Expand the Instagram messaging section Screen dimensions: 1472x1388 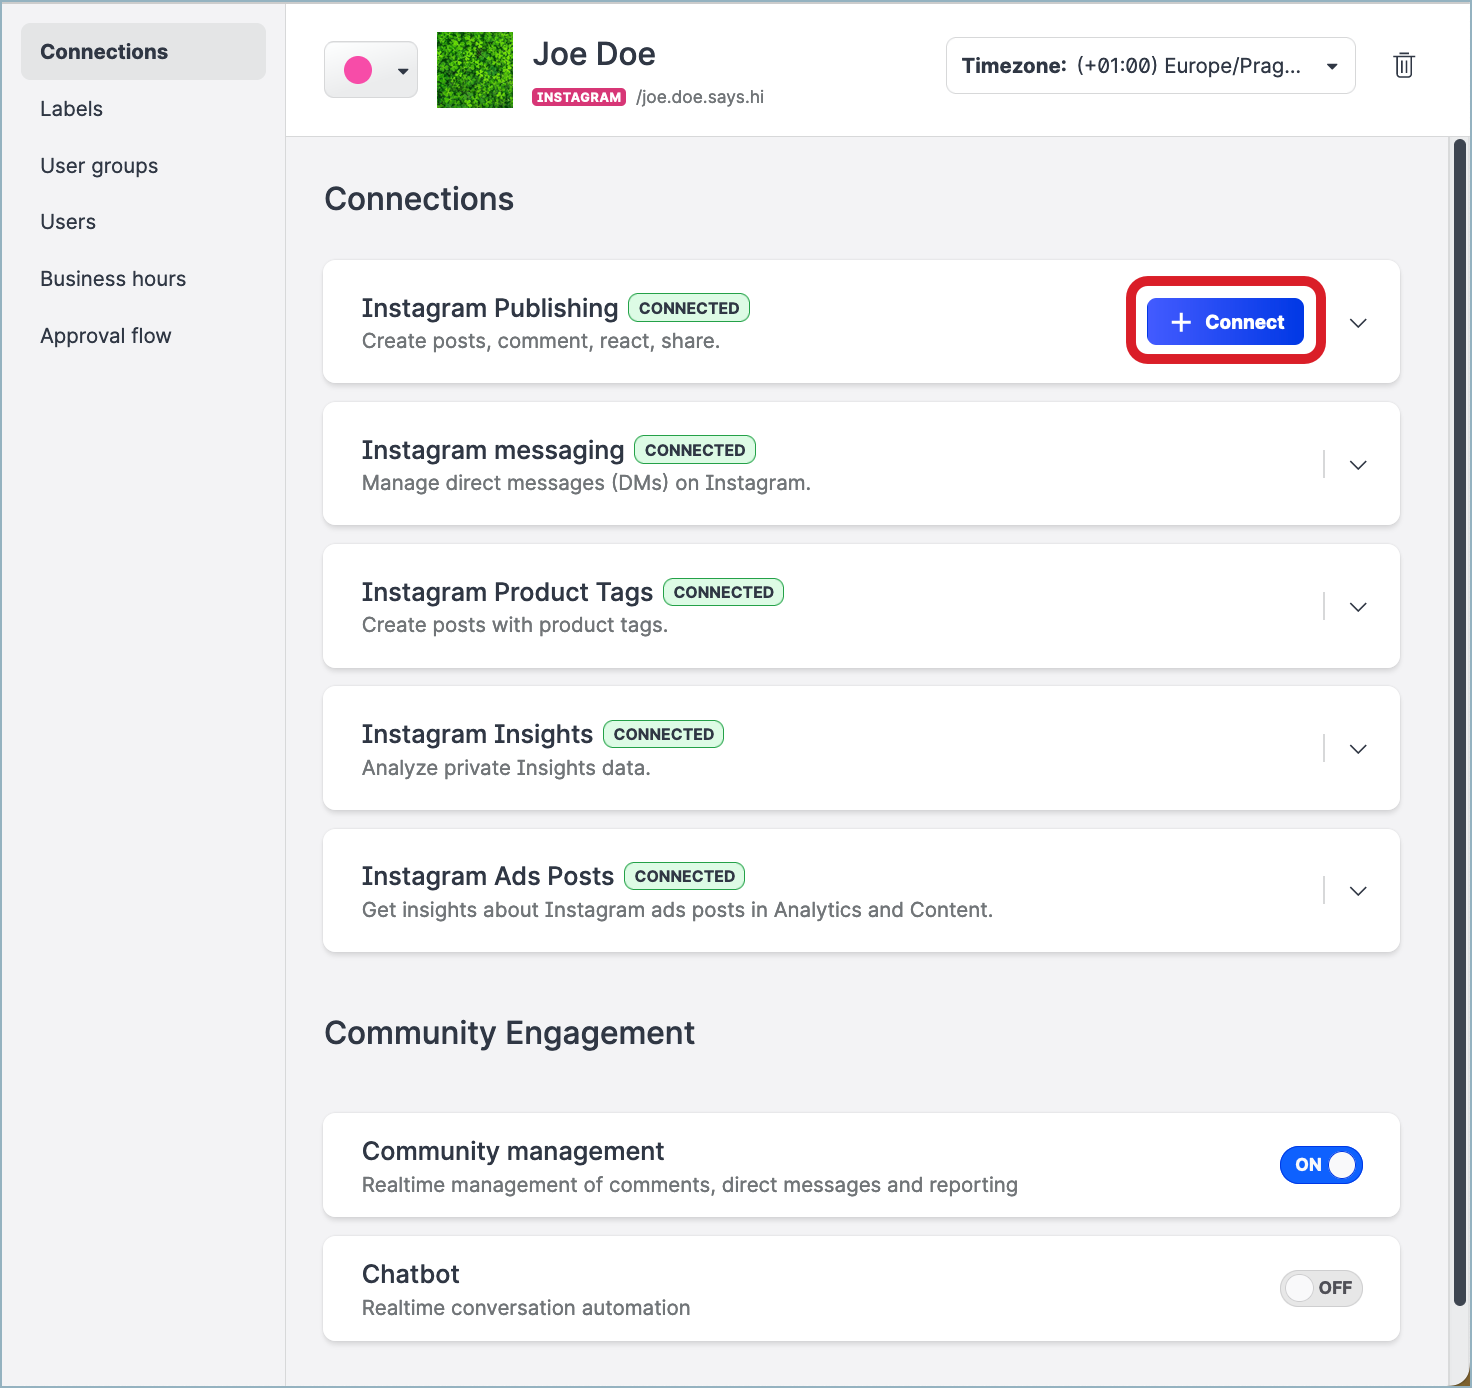[1357, 465]
